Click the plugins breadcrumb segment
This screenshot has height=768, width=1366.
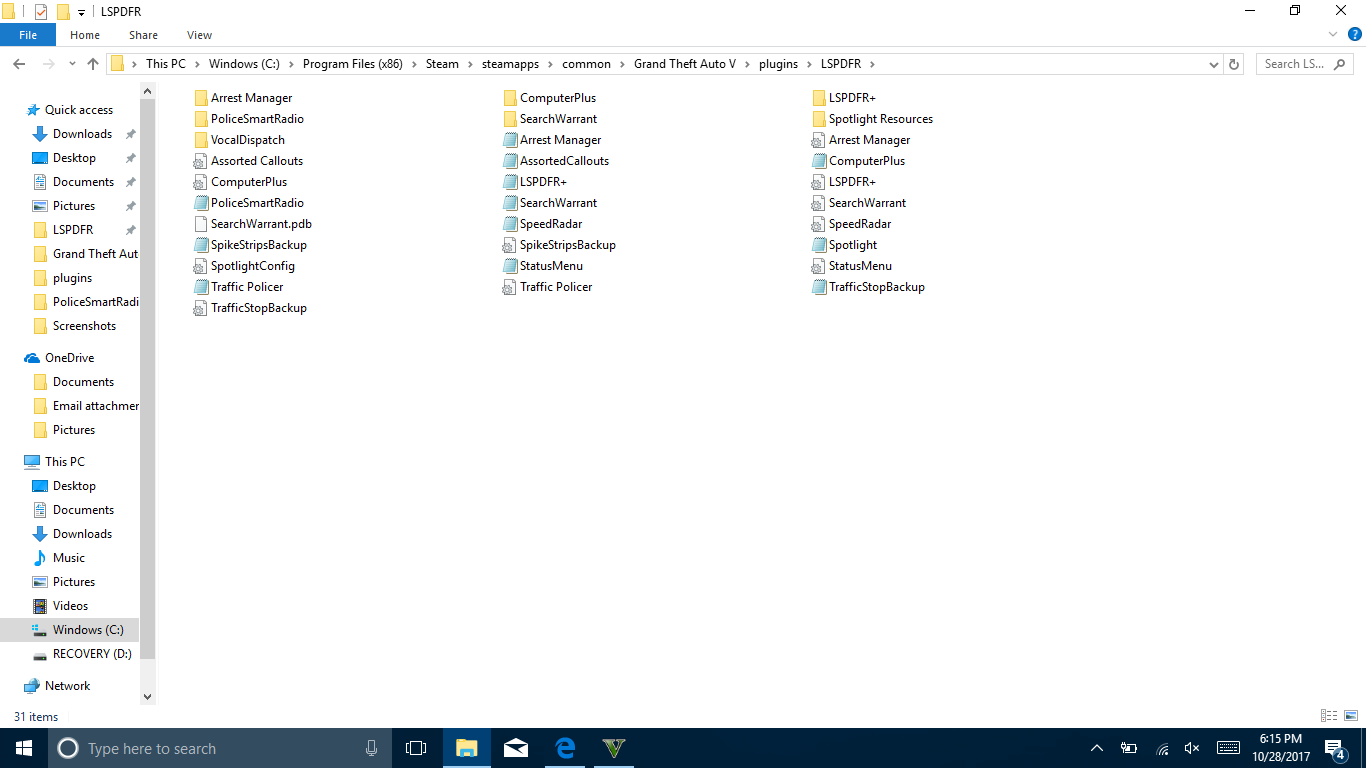point(779,64)
